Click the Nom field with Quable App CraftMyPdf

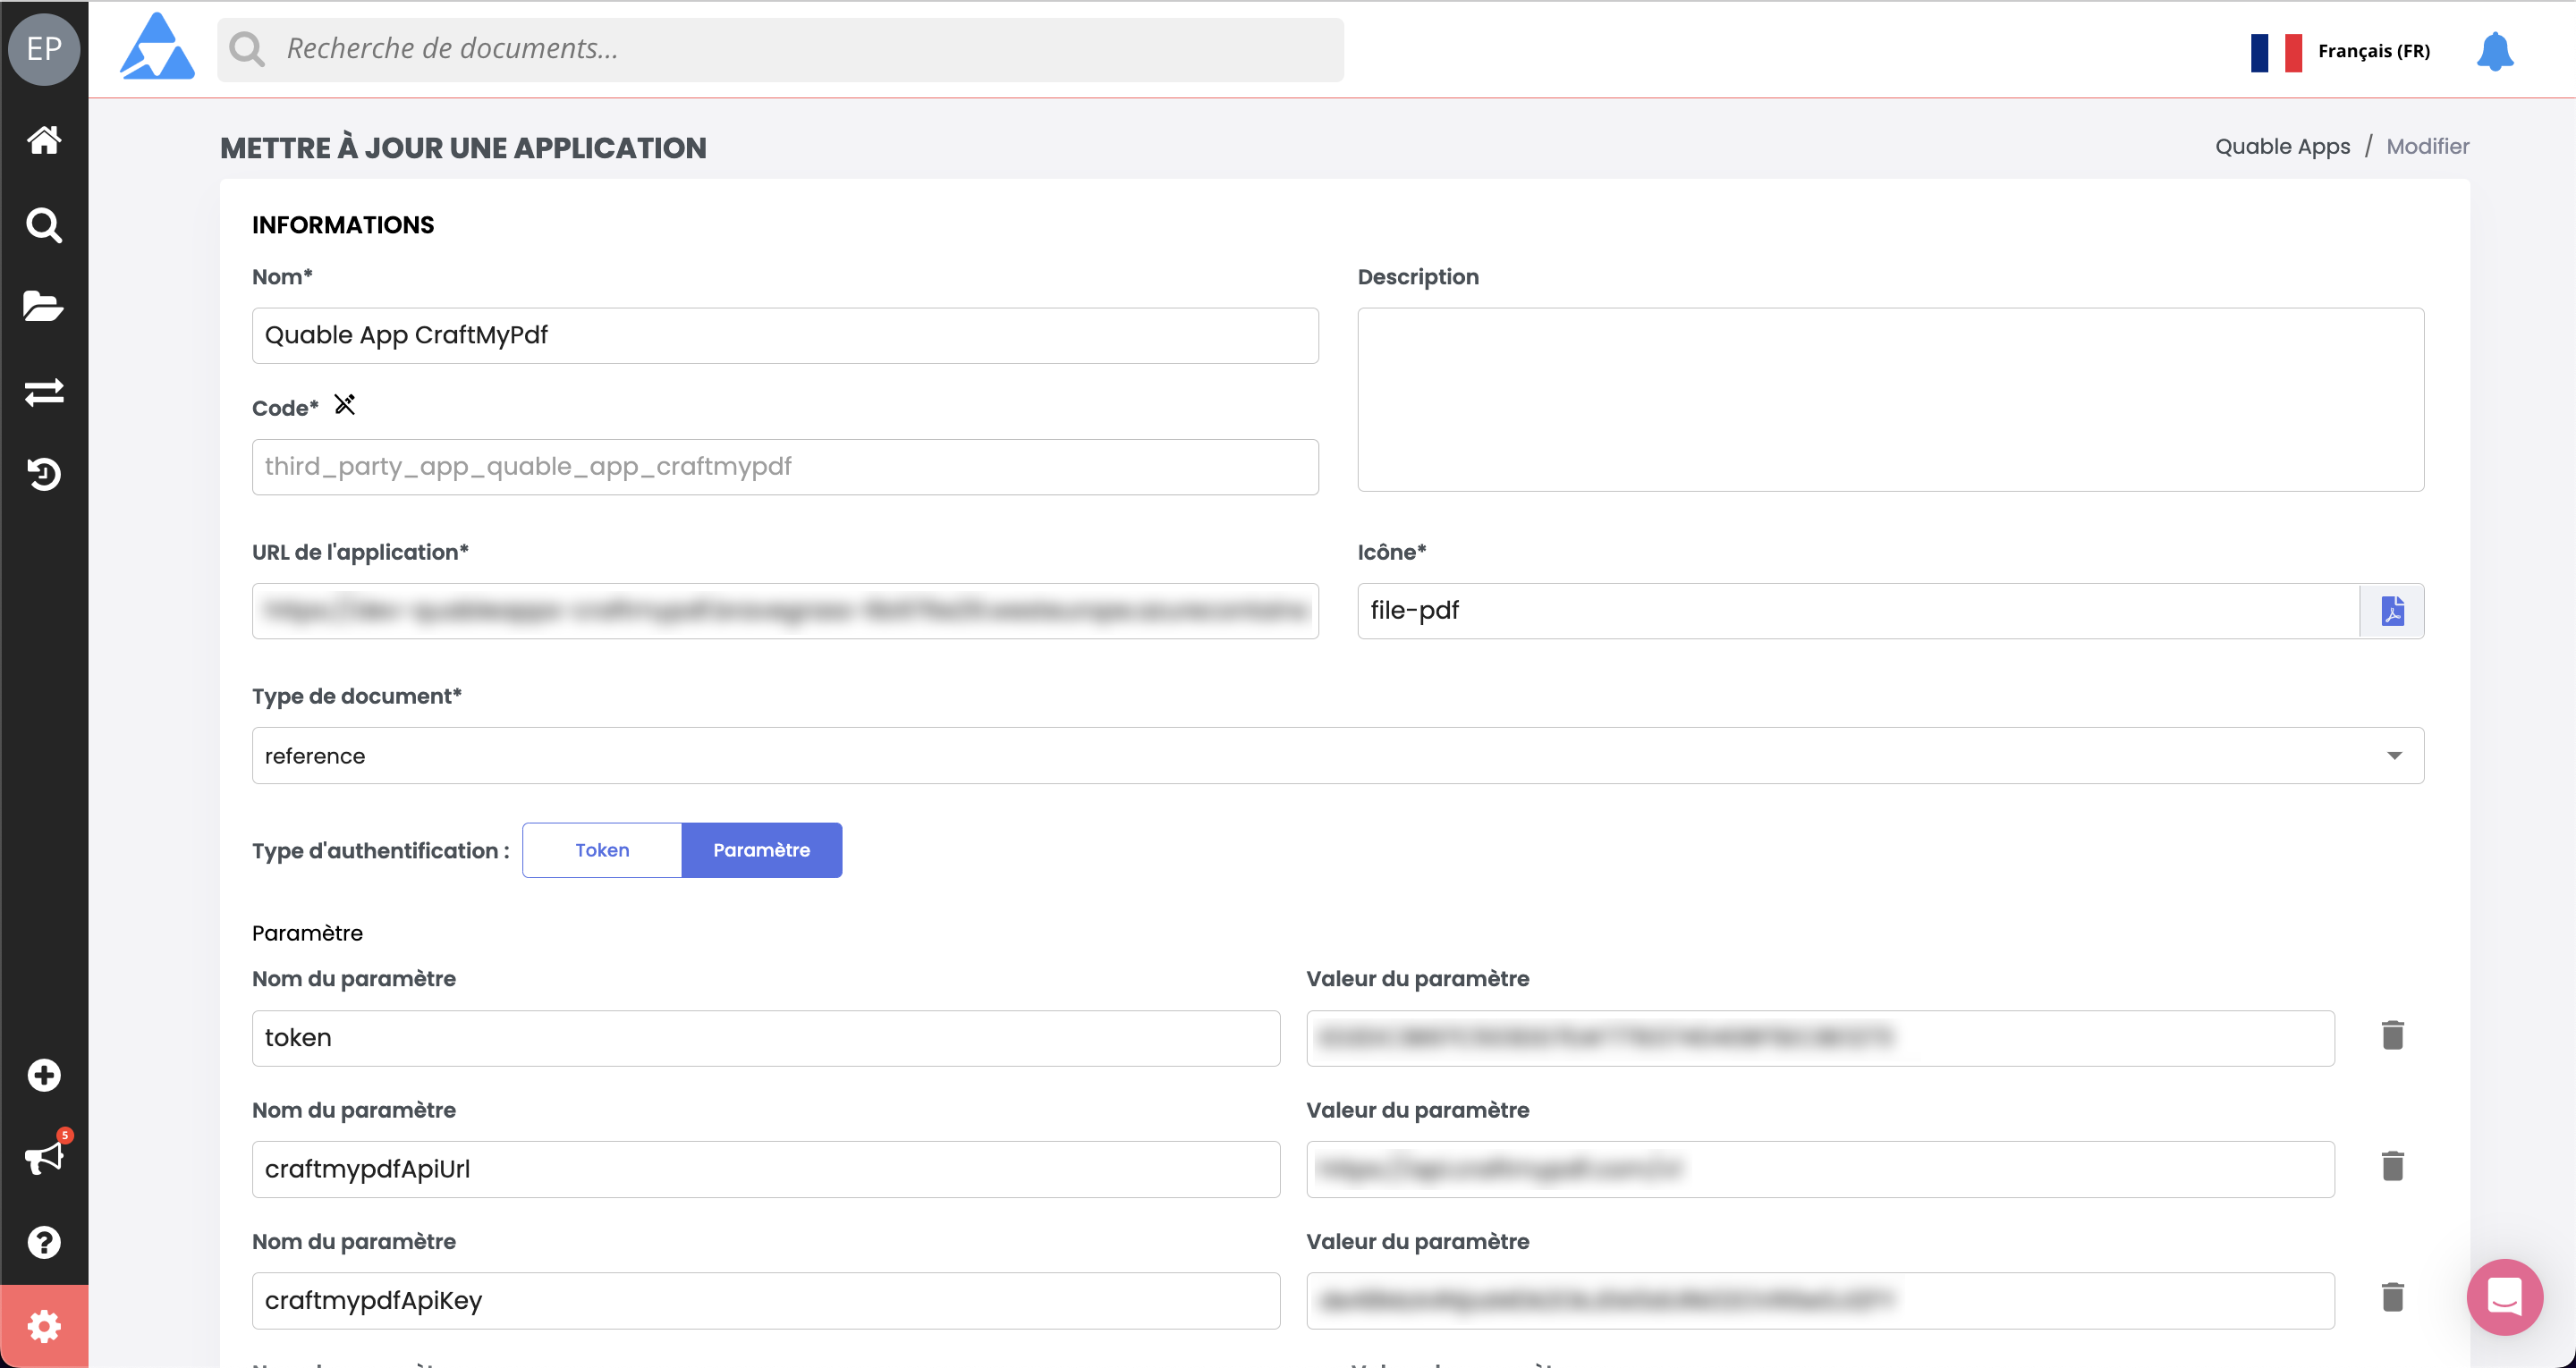tap(785, 335)
